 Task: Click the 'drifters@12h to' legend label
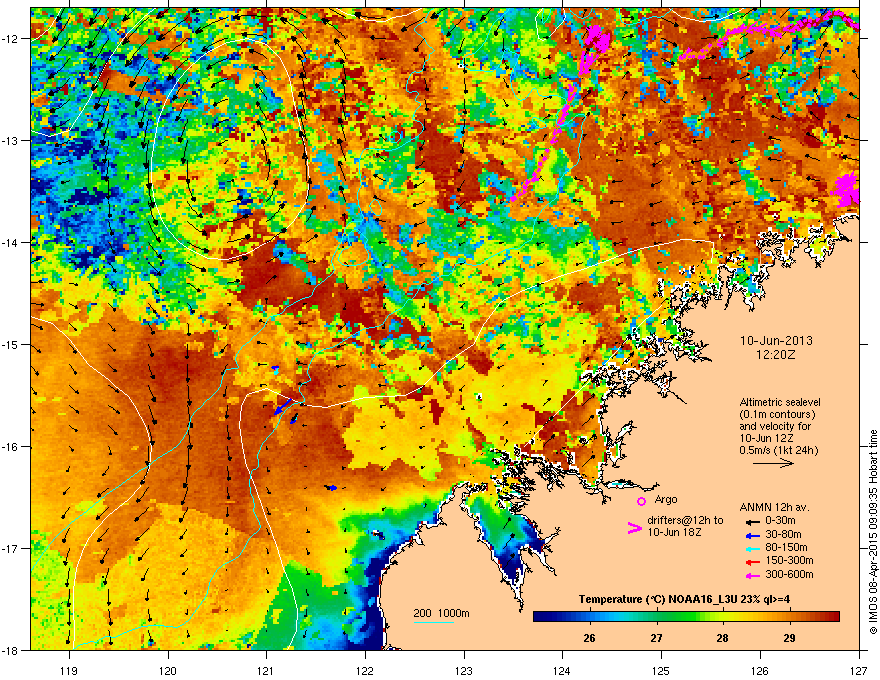685,521
